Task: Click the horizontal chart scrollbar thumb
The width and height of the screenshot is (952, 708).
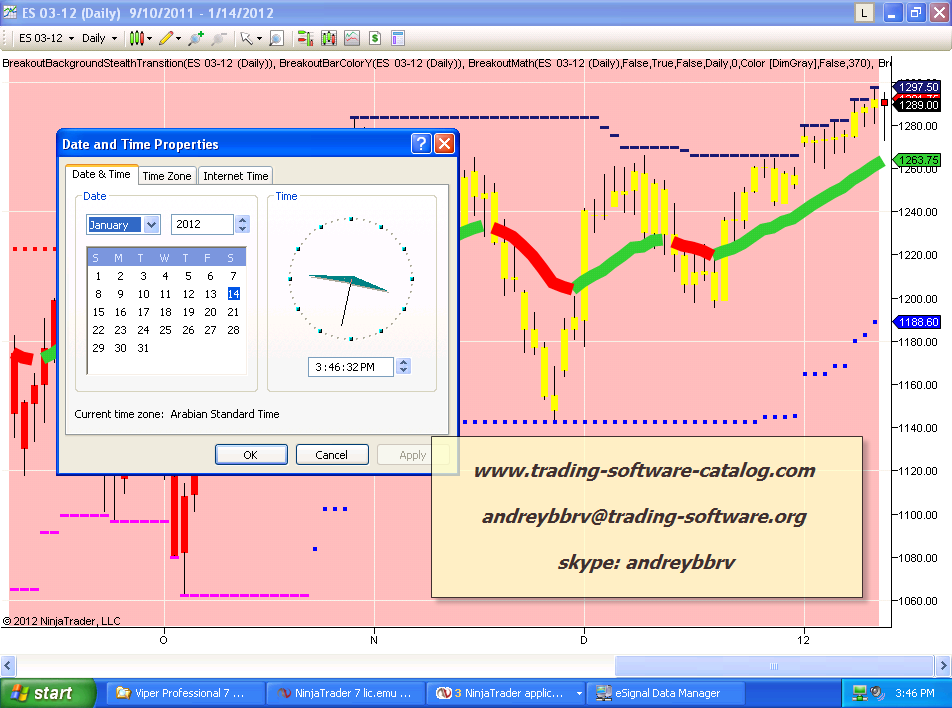Action: pyautogui.click(x=773, y=666)
